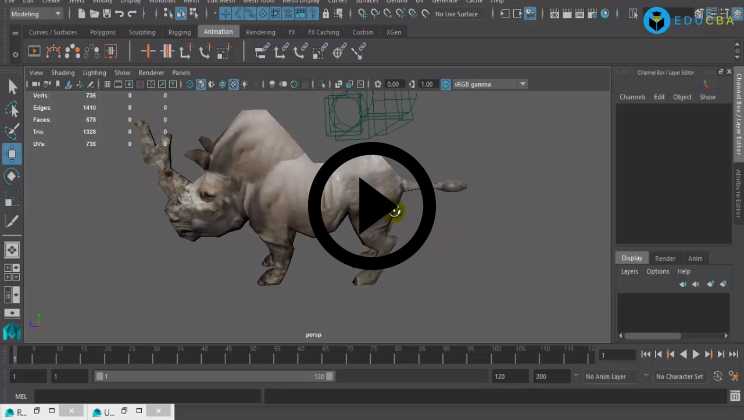This screenshot has height=420, width=744.
Task: Select the Render layer tab
Action: (x=665, y=258)
